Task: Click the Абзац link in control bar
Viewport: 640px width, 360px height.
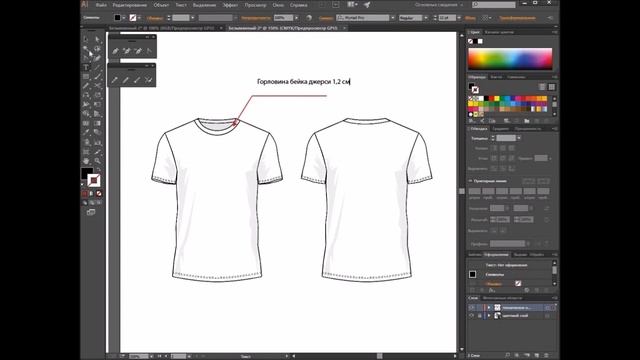Action: 470,18
